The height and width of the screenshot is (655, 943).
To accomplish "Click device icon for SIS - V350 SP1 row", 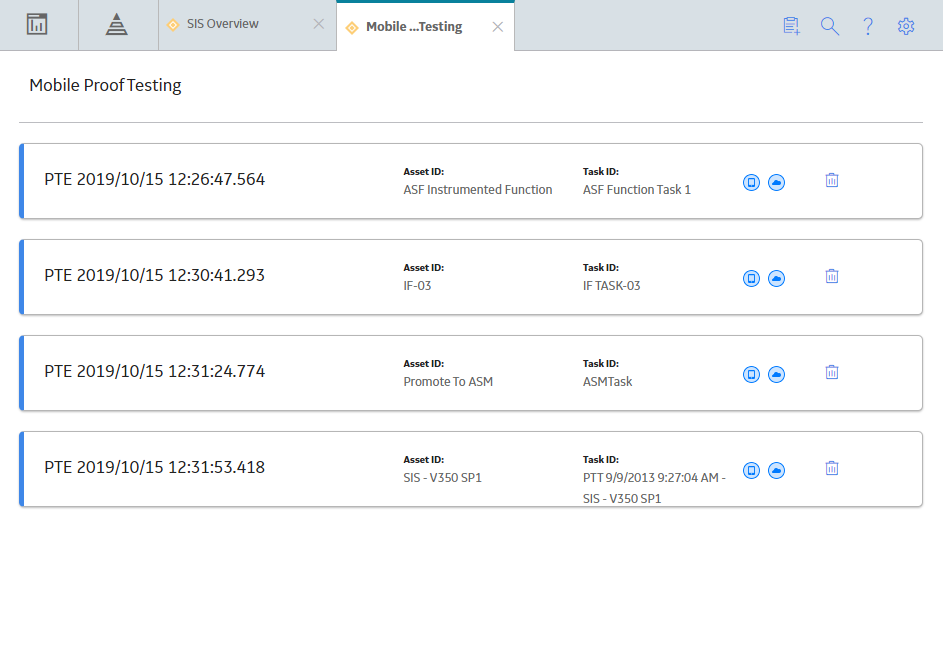I will click(x=751, y=470).
